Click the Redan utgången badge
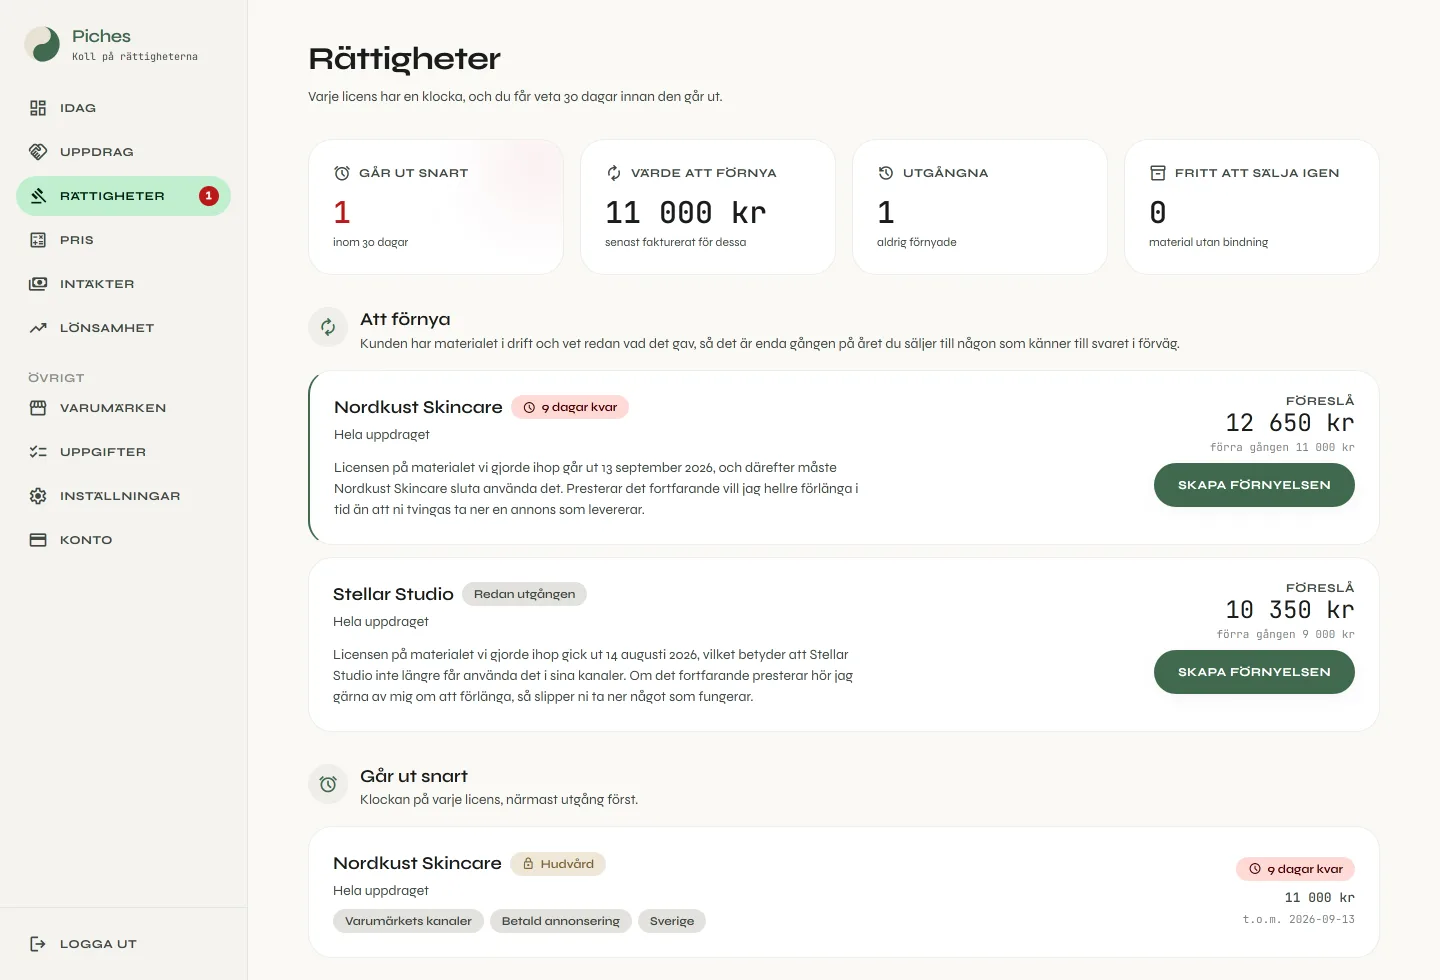The width and height of the screenshot is (1440, 980). click(524, 594)
